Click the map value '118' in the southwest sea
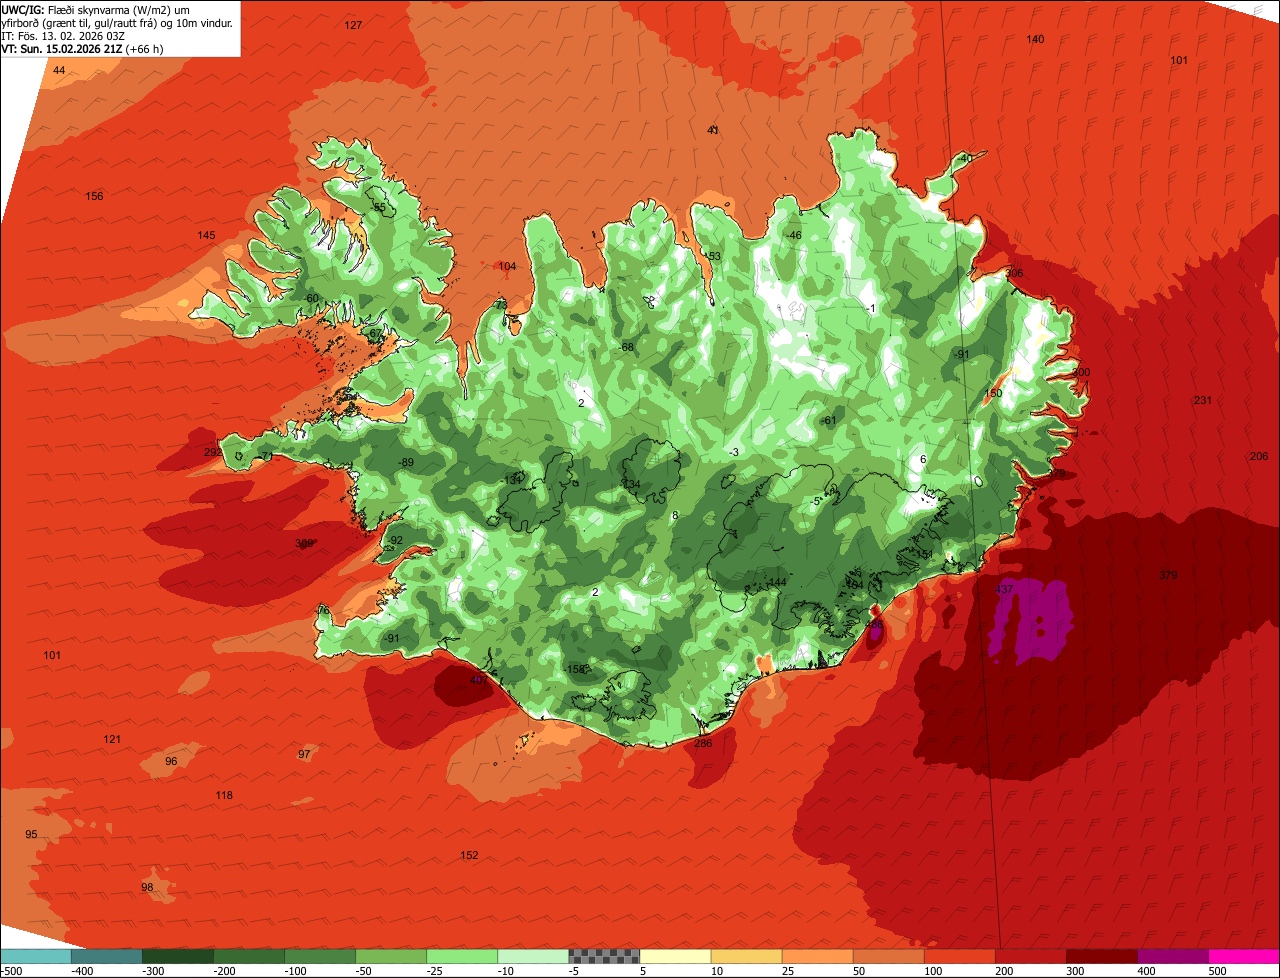 (x=224, y=796)
